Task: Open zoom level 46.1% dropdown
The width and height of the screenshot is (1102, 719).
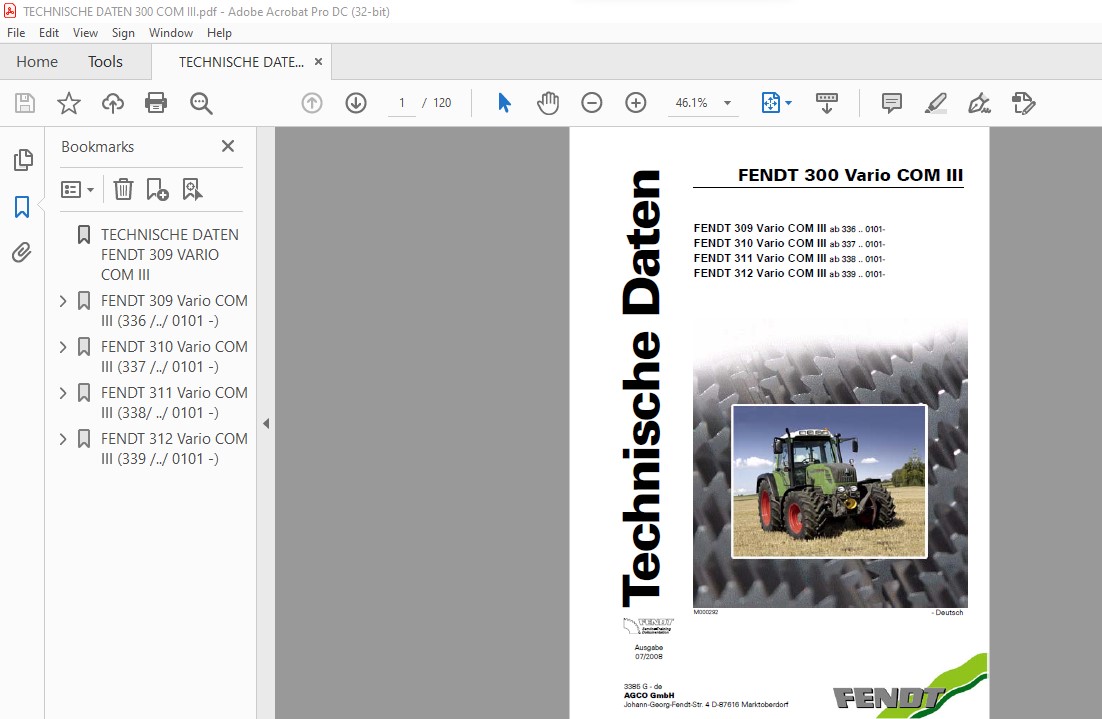Action: pyautogui.click(x=727, y=103)
